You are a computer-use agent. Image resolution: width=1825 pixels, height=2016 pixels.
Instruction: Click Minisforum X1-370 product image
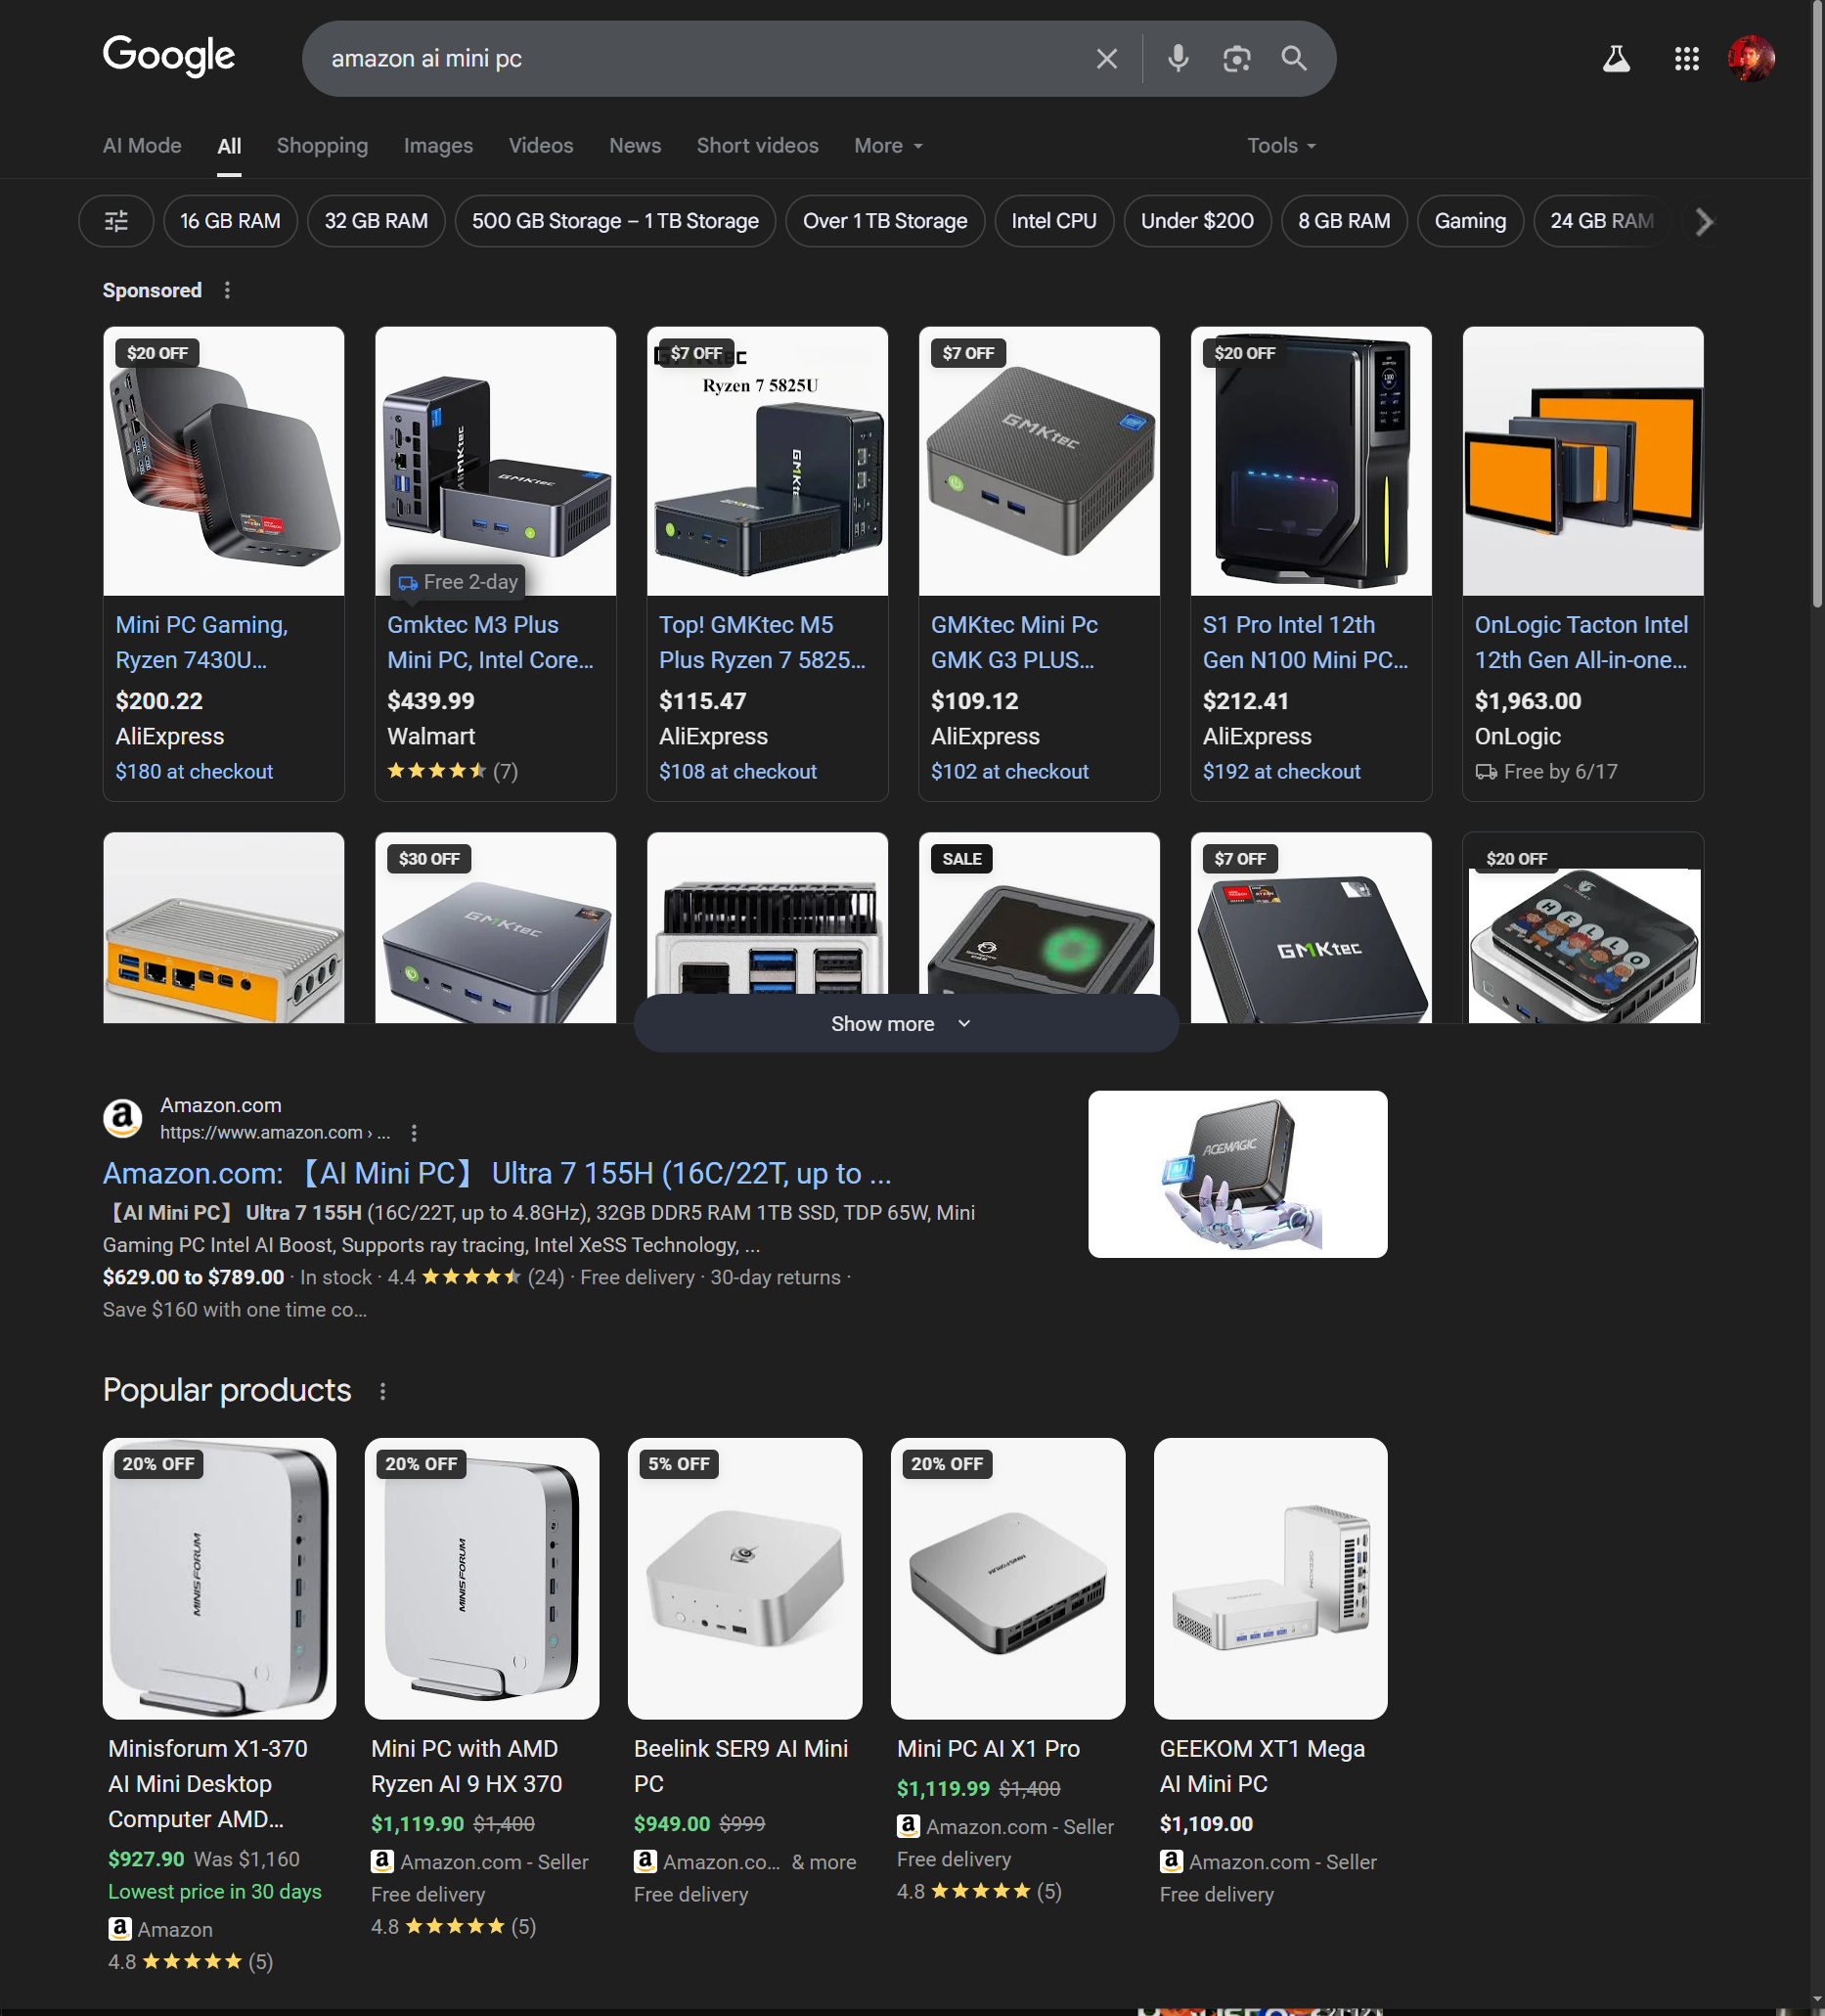(219, 1578)
